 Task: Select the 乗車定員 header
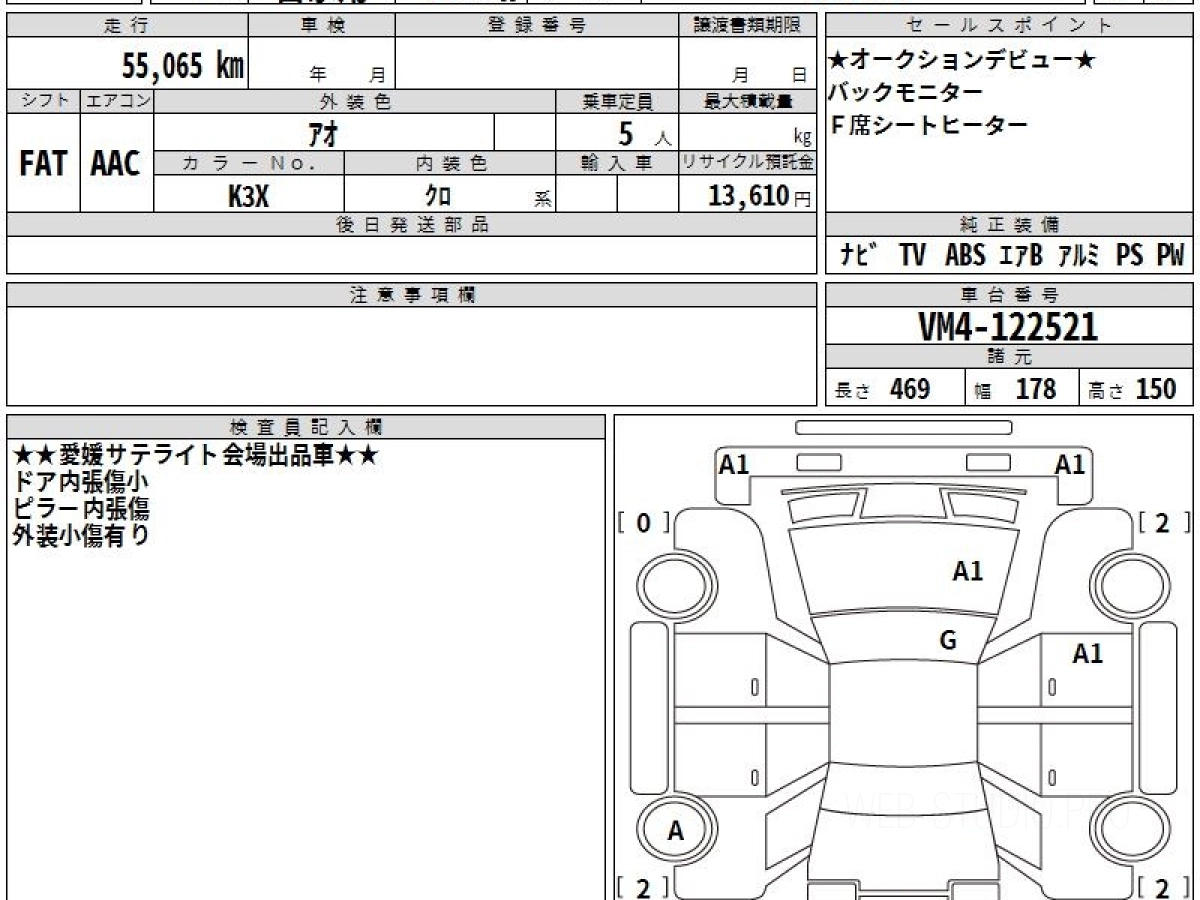pyautogui.click(x=616, y=101)
